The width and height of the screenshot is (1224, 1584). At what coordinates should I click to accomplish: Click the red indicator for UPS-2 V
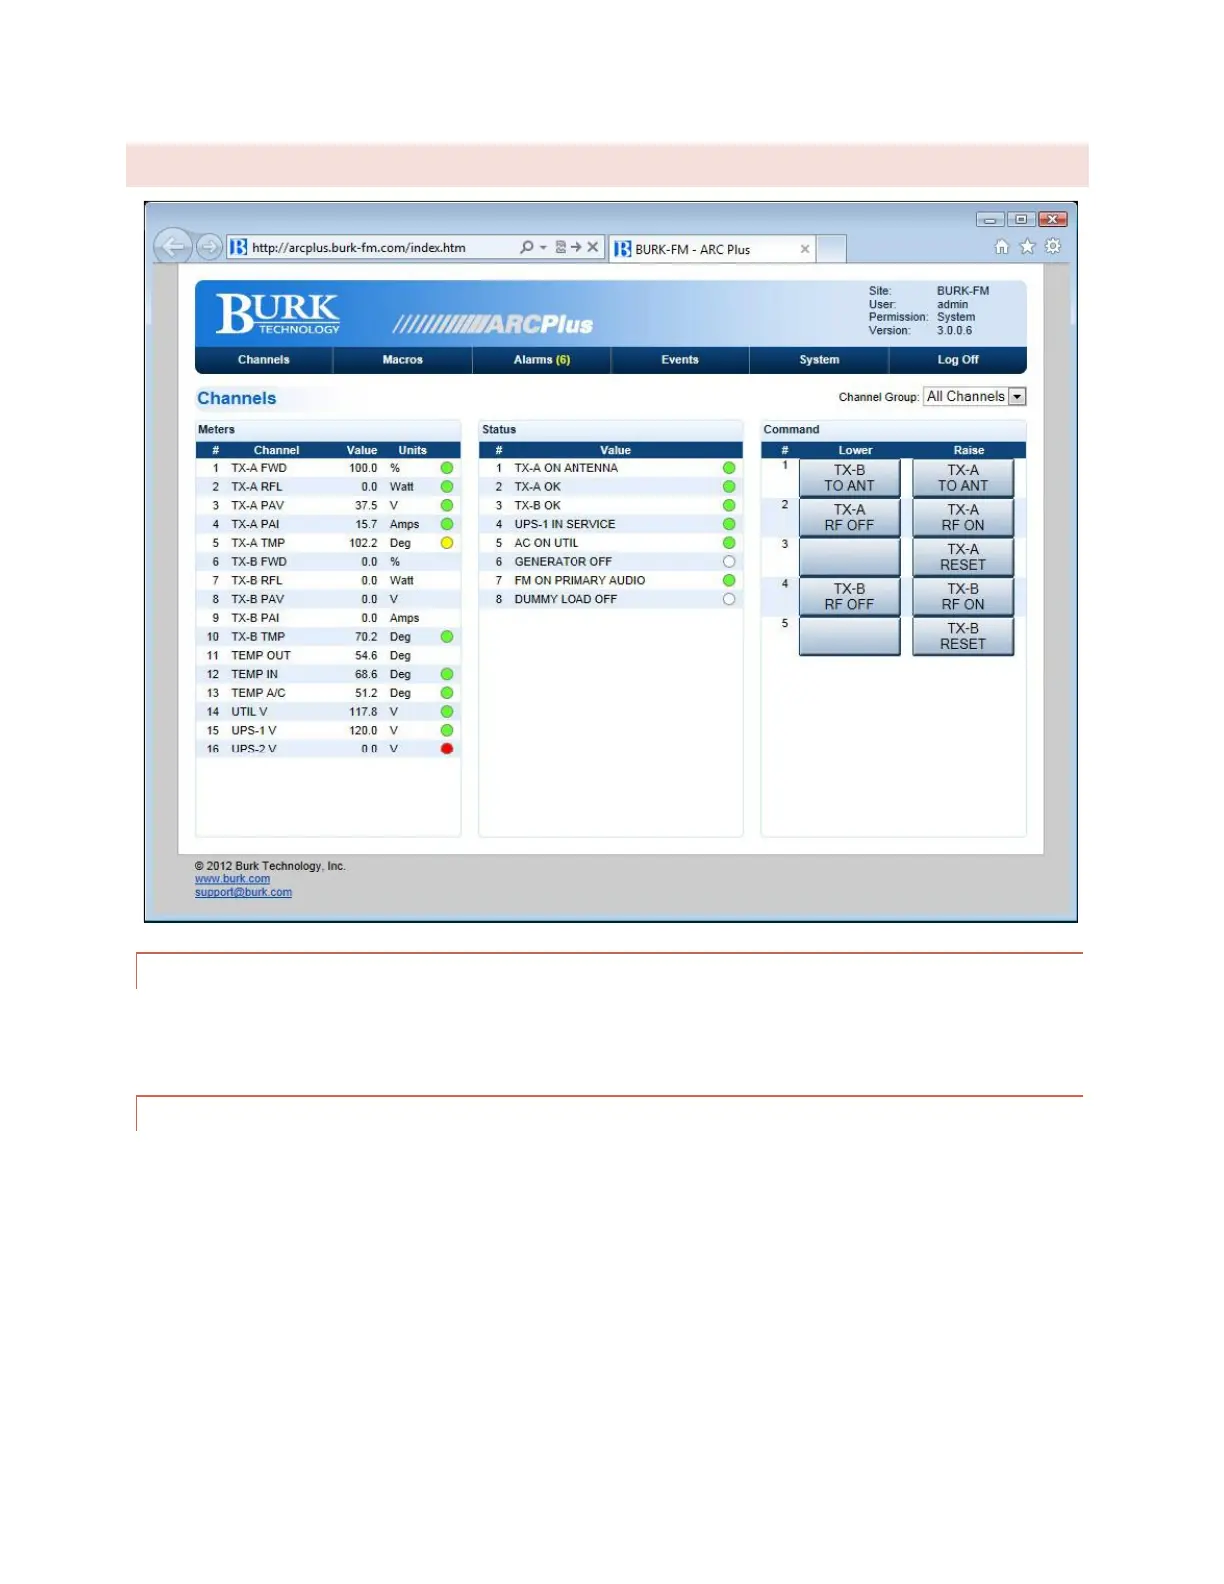pos(447,748)
